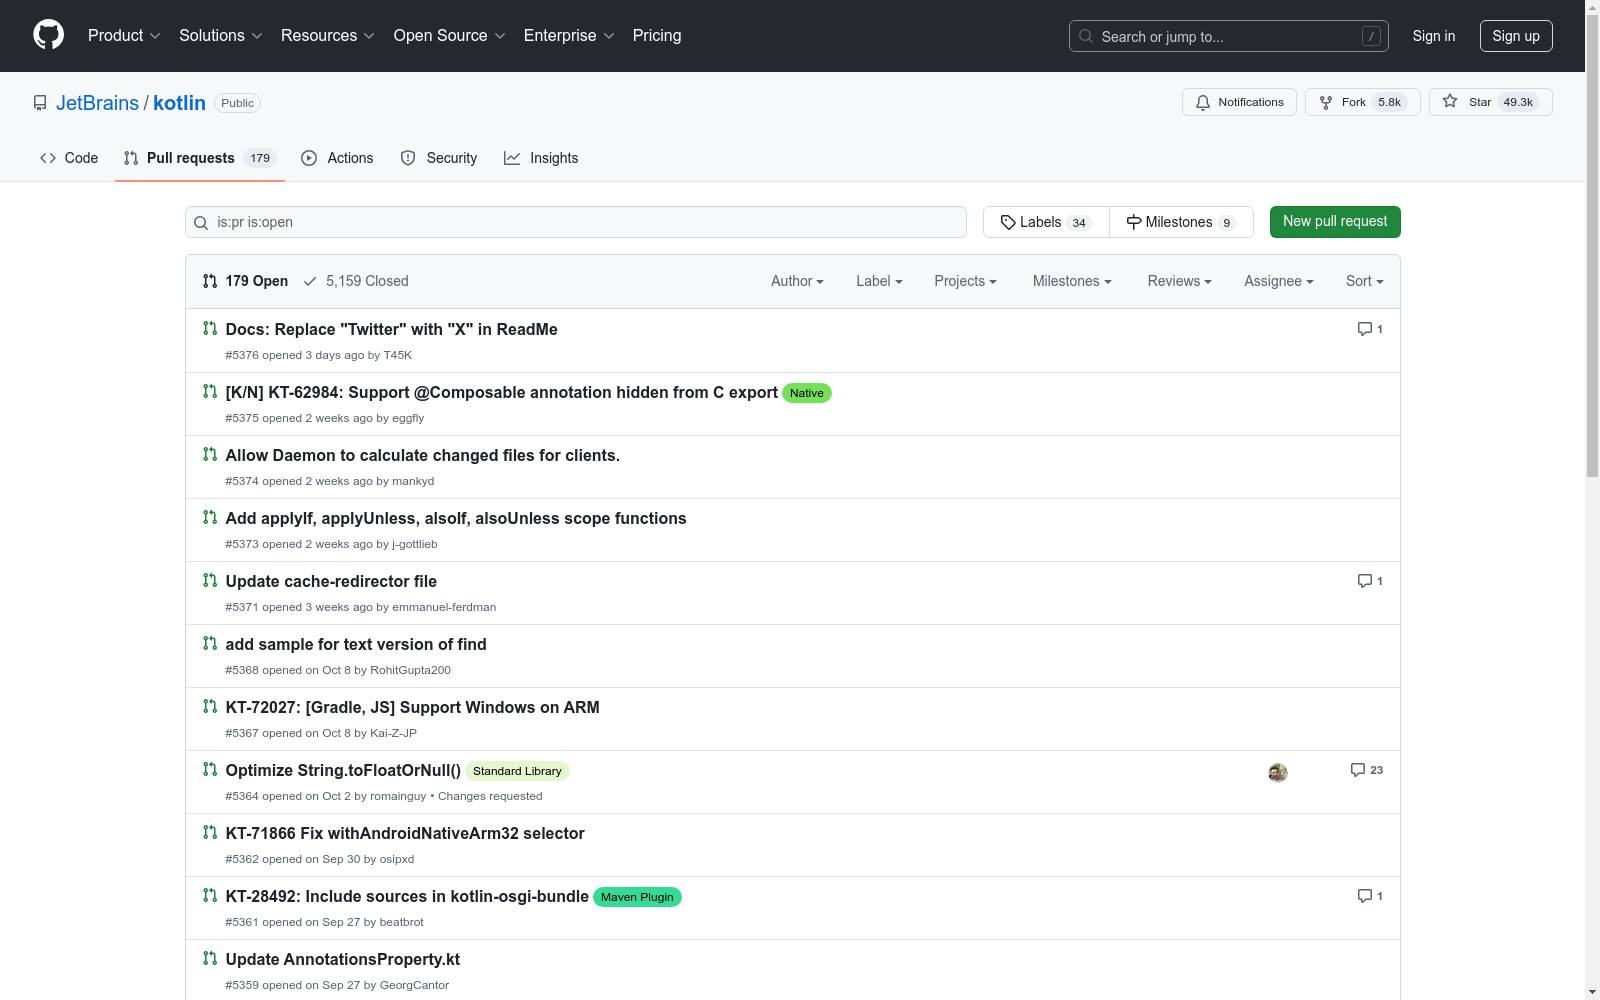Open the Author filter dropdown
Viewport: 1600px width, 1000px height.
click(797, 281)
